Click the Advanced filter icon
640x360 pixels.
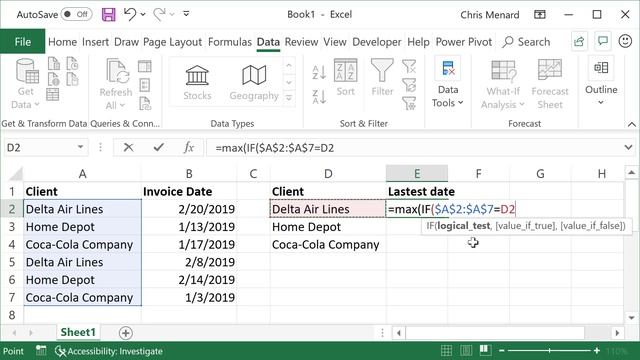click(409, 103)
